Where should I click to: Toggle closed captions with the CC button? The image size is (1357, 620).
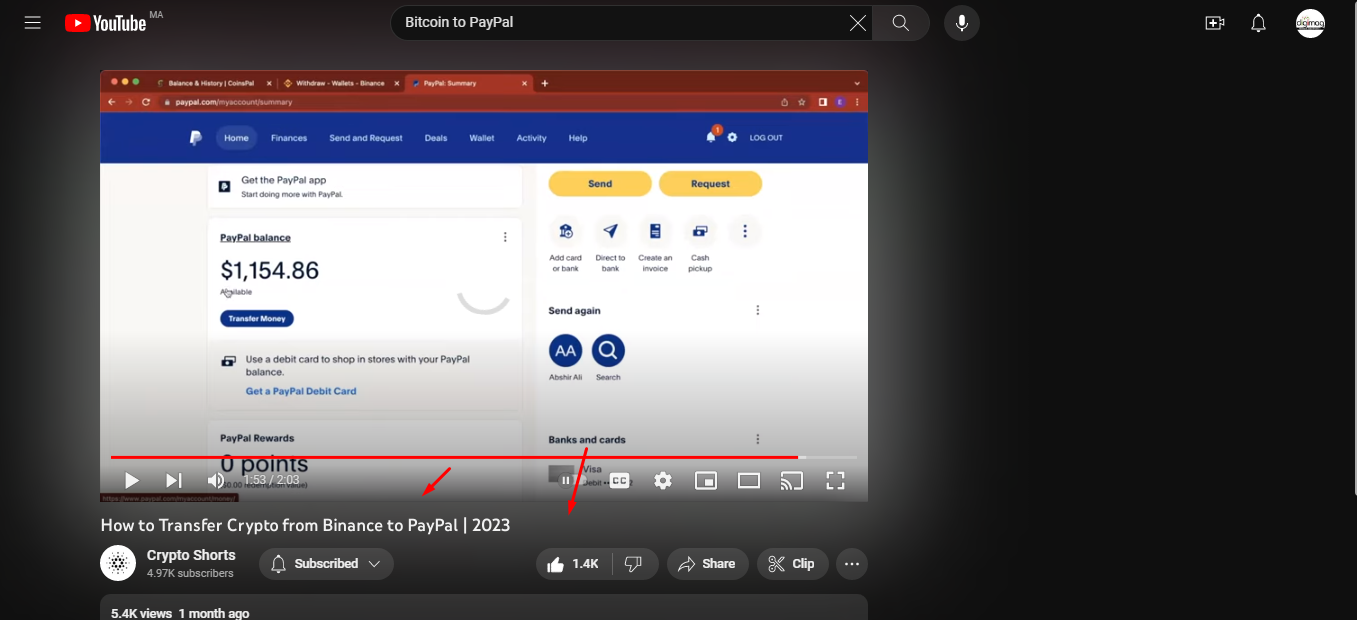(620, 481)
